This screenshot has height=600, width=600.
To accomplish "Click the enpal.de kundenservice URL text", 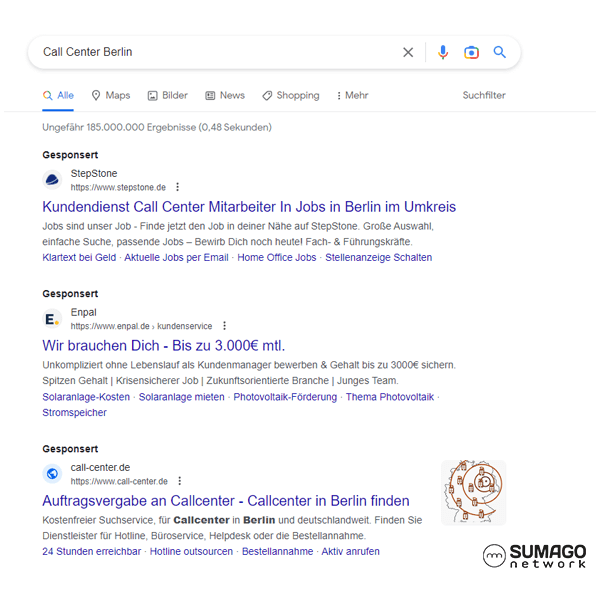I will 141,326.
